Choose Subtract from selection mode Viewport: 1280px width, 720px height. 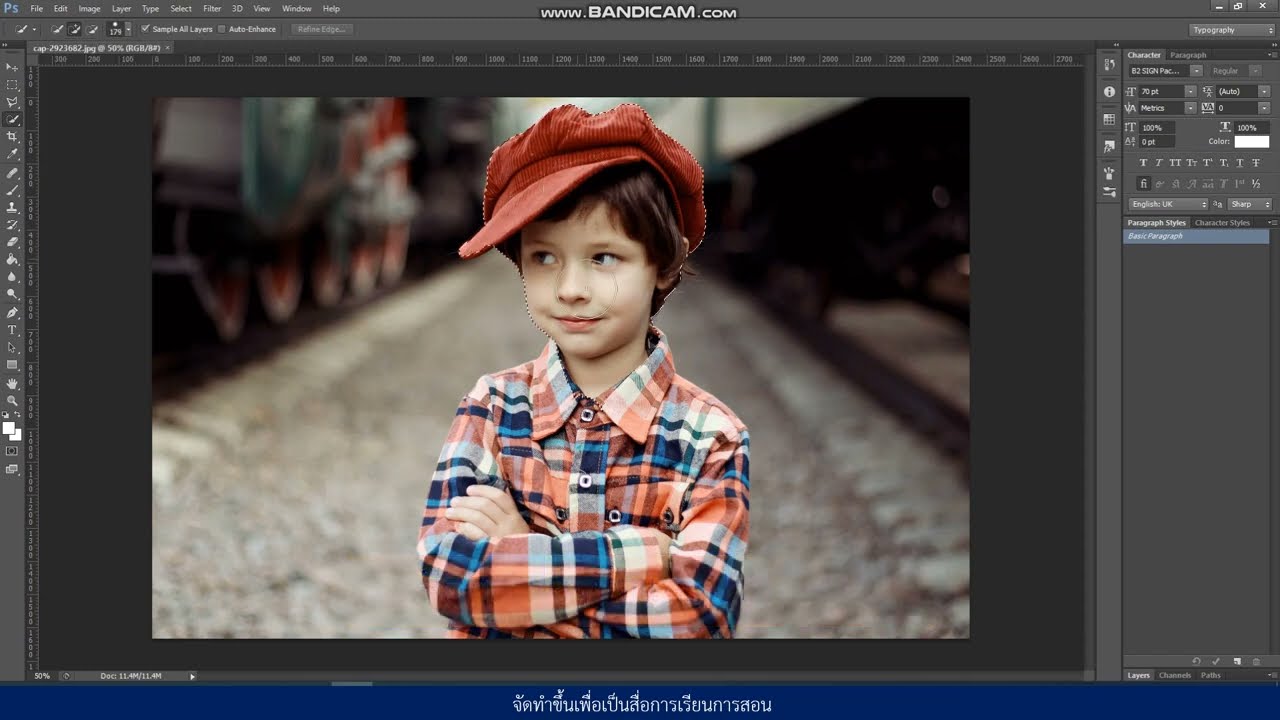[x=93, y=29]
